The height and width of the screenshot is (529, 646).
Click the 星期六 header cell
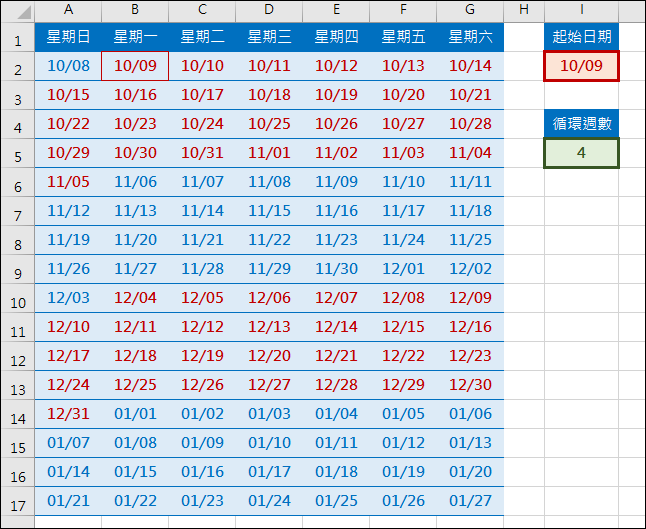pyautogui.click(x=470, y=37)
